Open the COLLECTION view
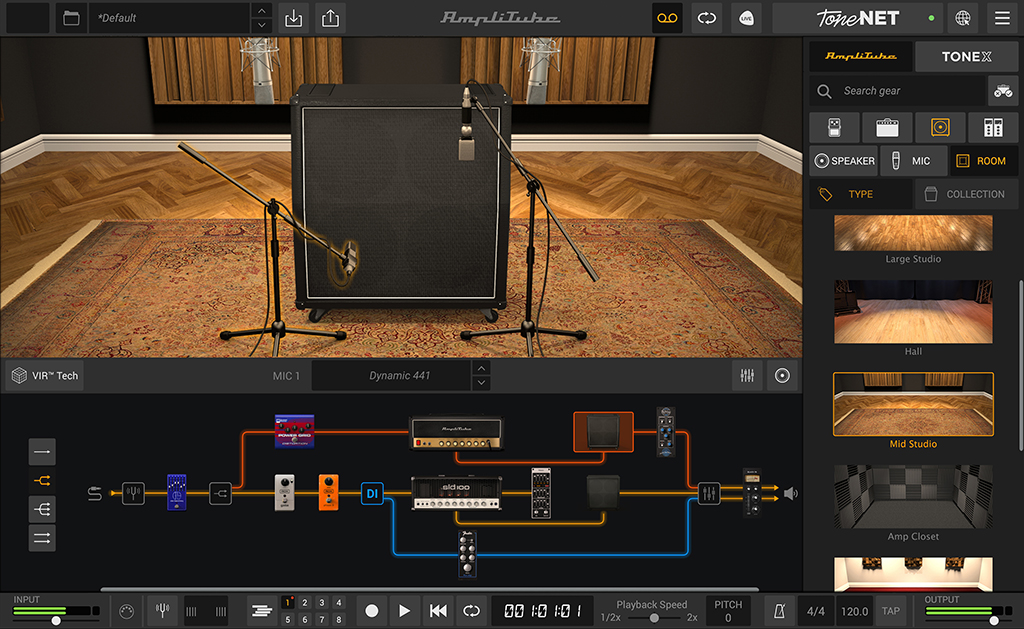 (966, 193)
